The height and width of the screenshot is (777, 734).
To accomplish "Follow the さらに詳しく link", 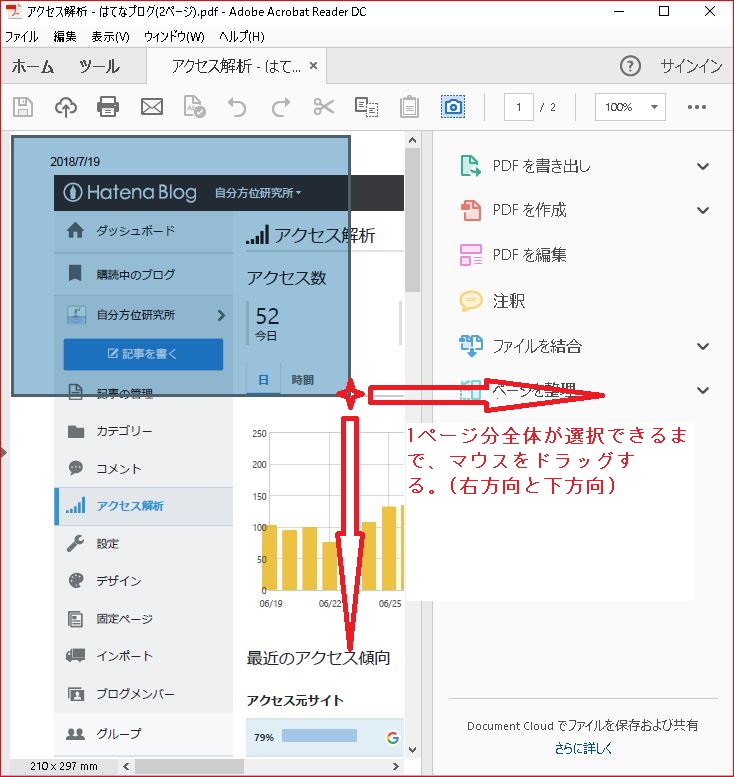I will point(583,748).
